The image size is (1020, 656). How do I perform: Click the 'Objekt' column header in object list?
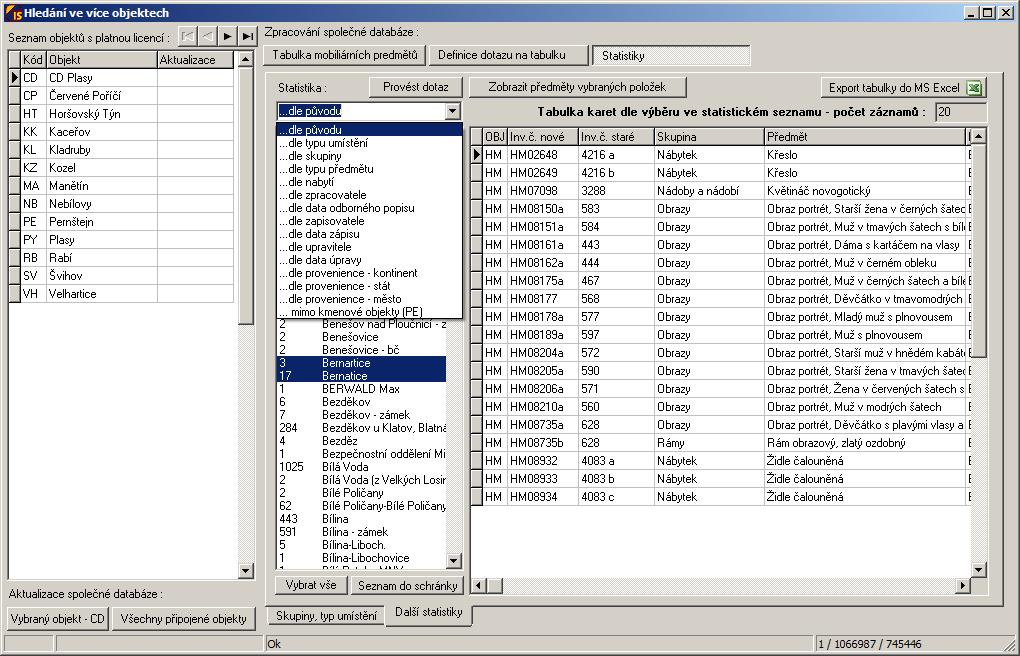tap(101, 60)
